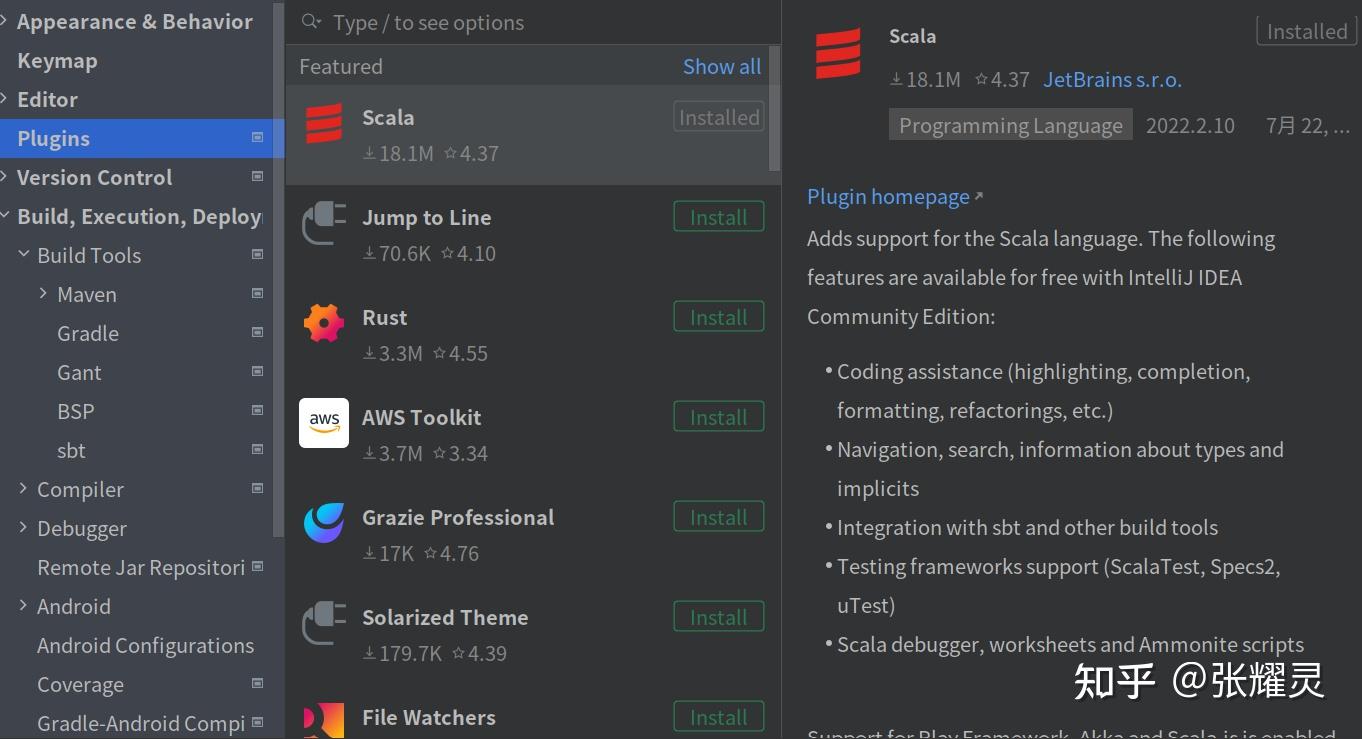Collapse the Build Tools node
Screen dimensions: 1362x739
click(24, 255)
